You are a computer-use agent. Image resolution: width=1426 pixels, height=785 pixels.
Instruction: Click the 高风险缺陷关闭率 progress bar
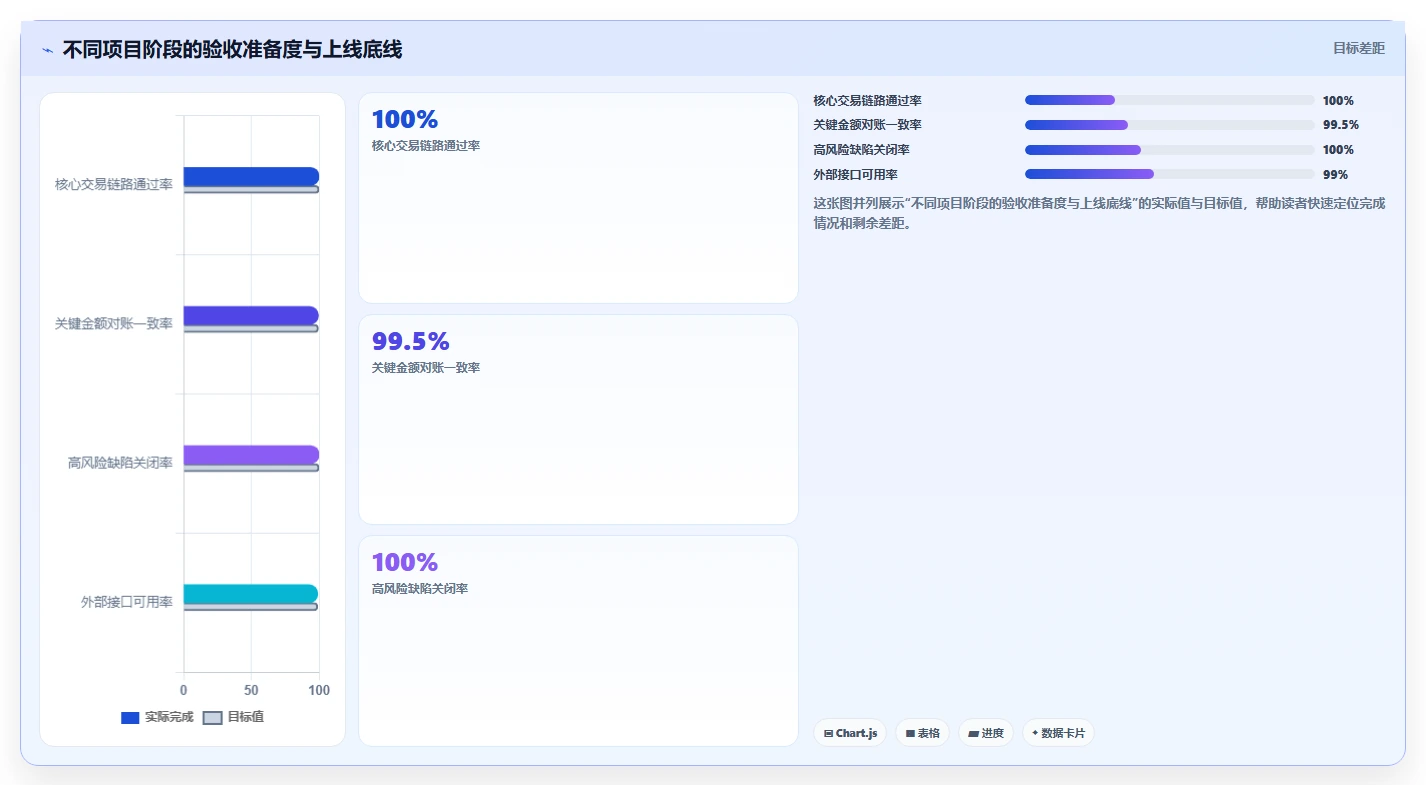1169,150
